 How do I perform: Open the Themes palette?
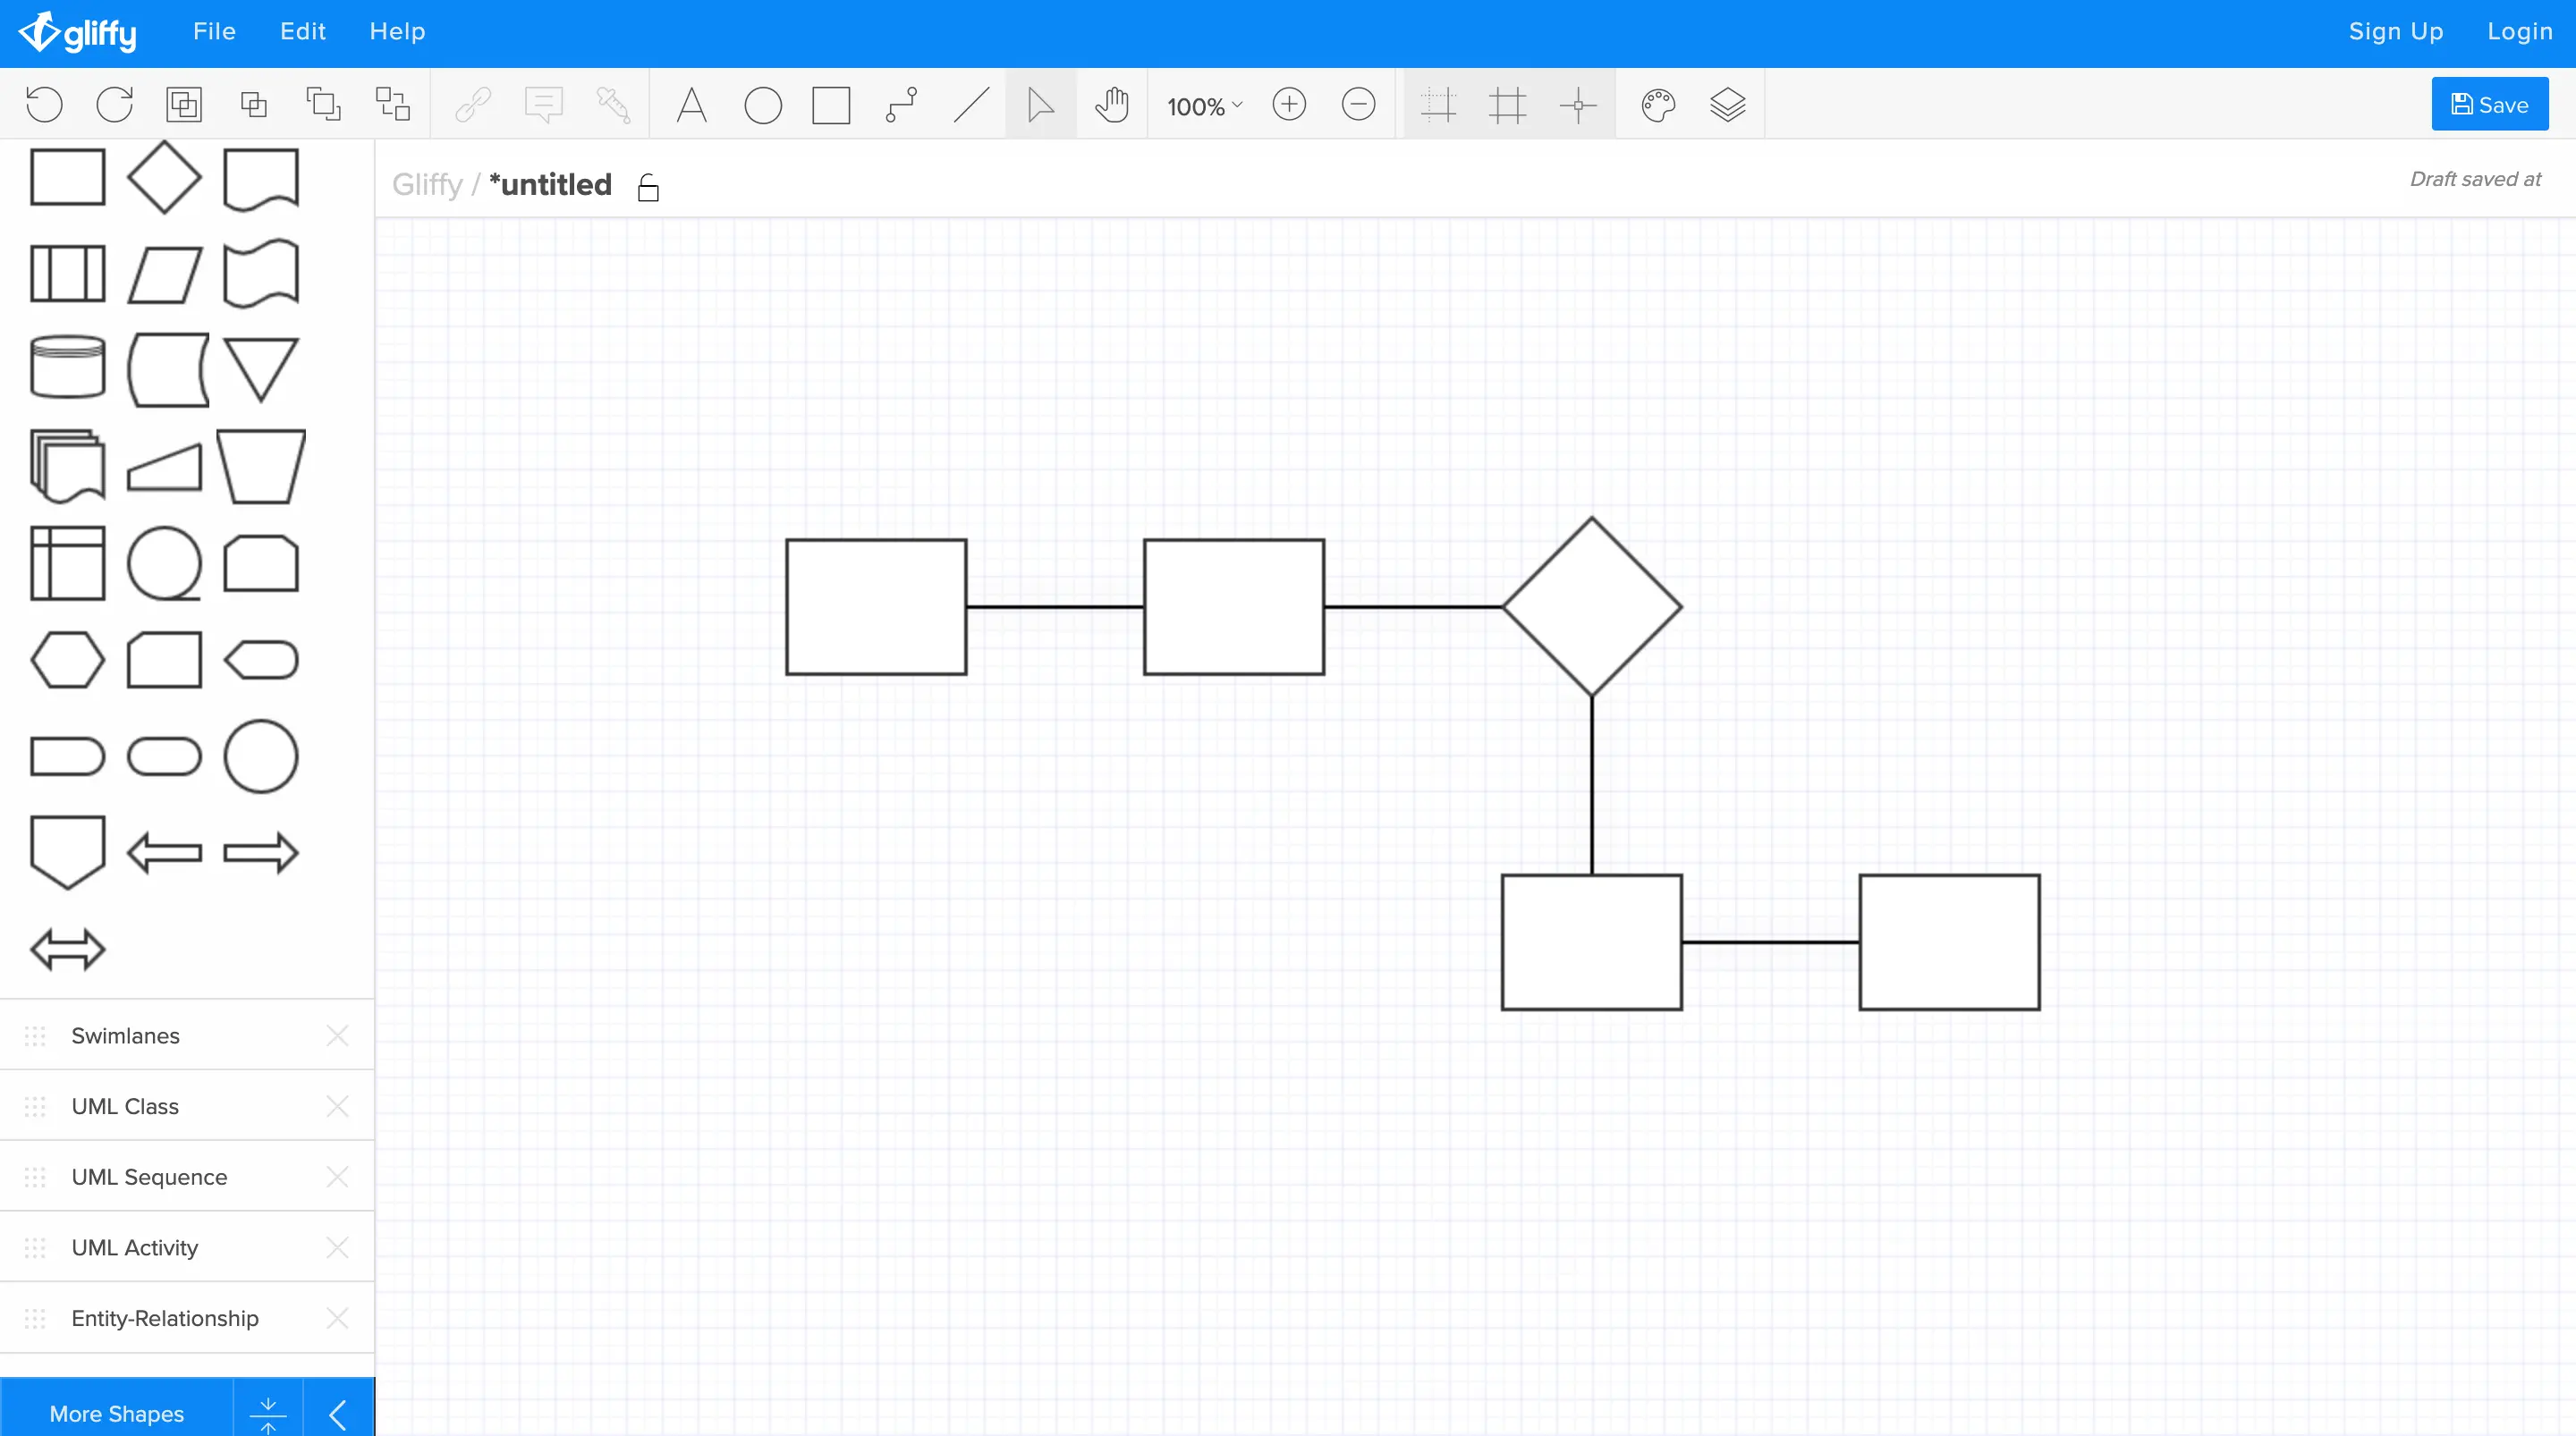tap(1658, 105)
